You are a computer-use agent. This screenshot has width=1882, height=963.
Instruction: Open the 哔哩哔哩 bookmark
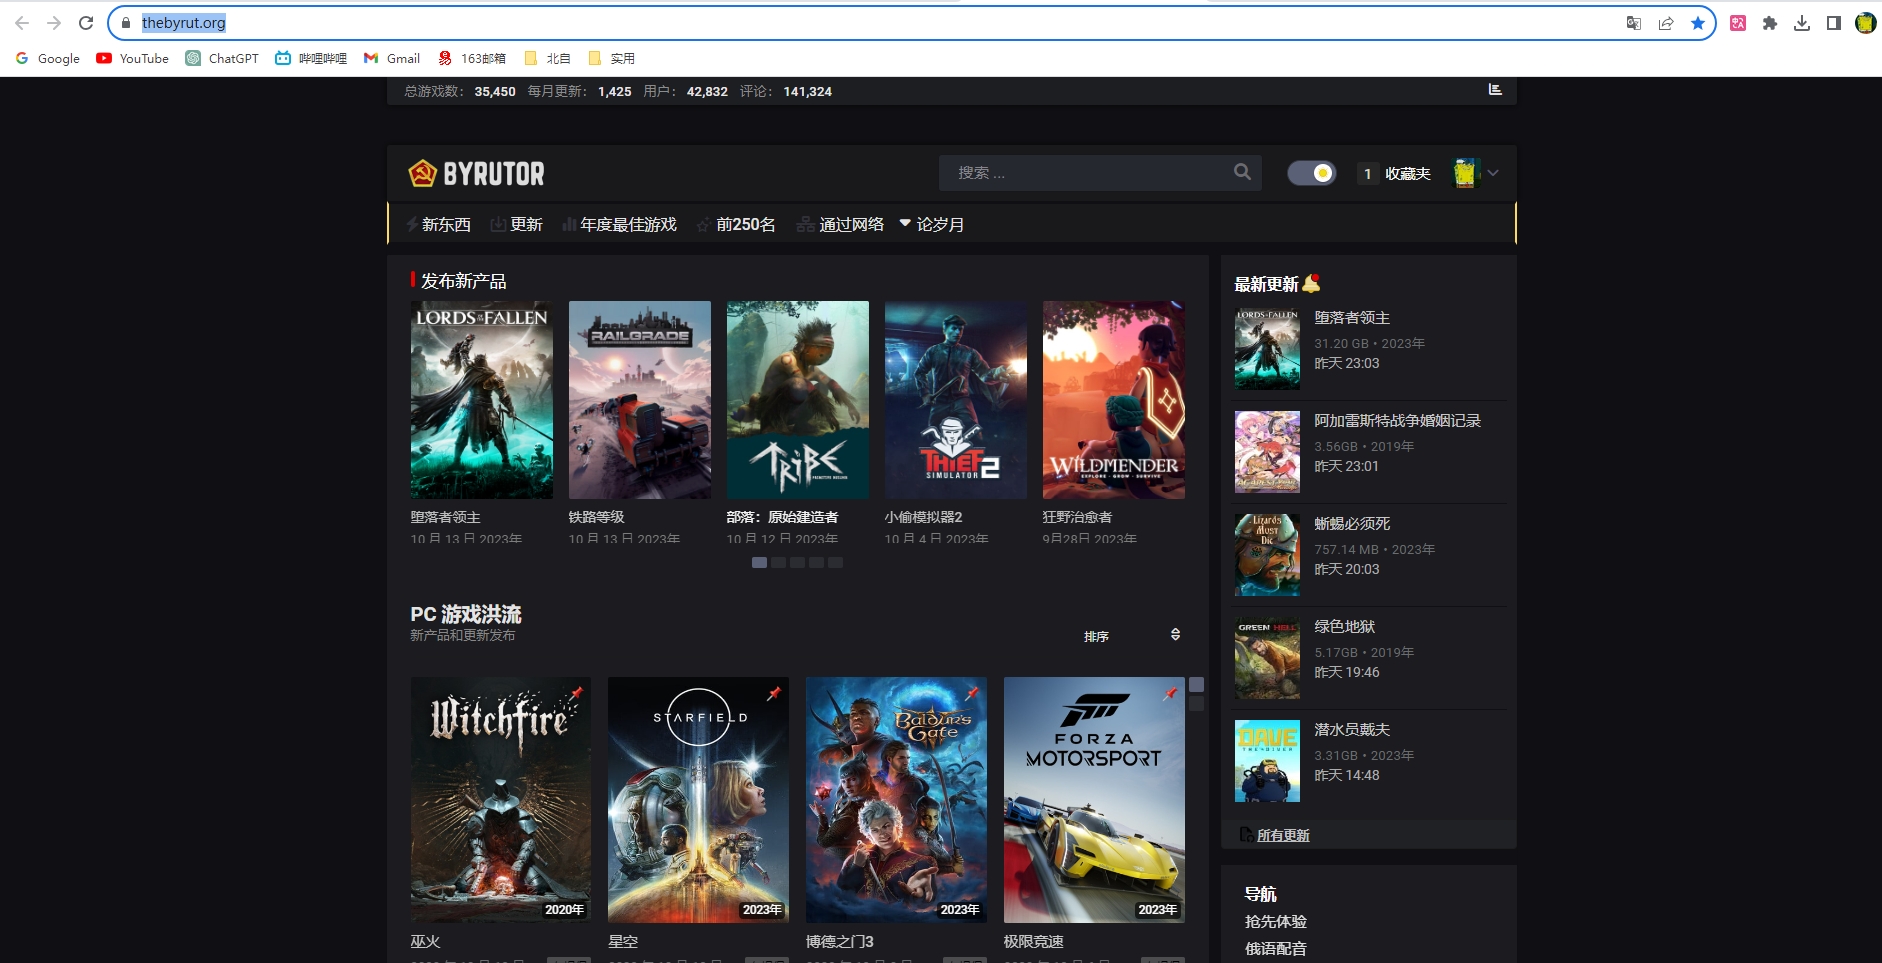[311, 58]
